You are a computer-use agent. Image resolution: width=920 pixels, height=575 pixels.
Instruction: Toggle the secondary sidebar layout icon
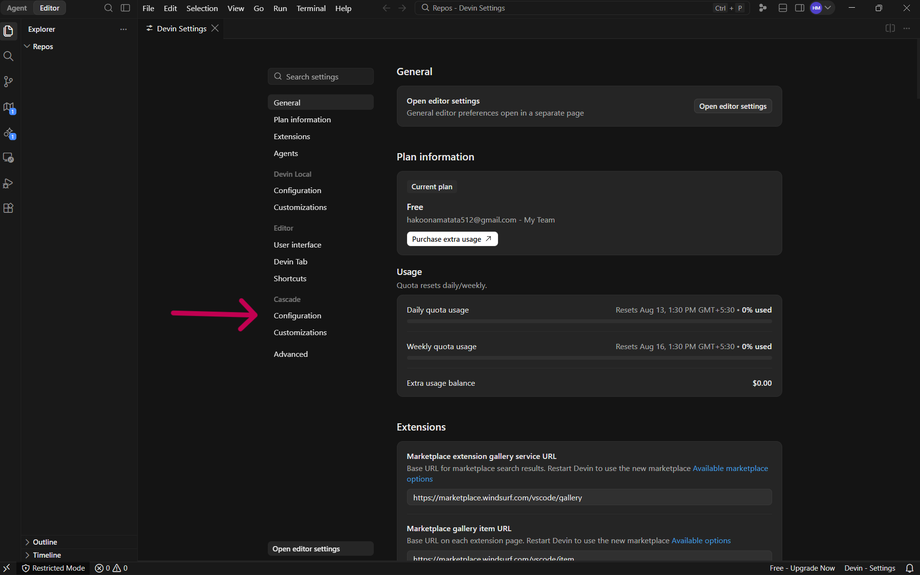coord(799,8)
